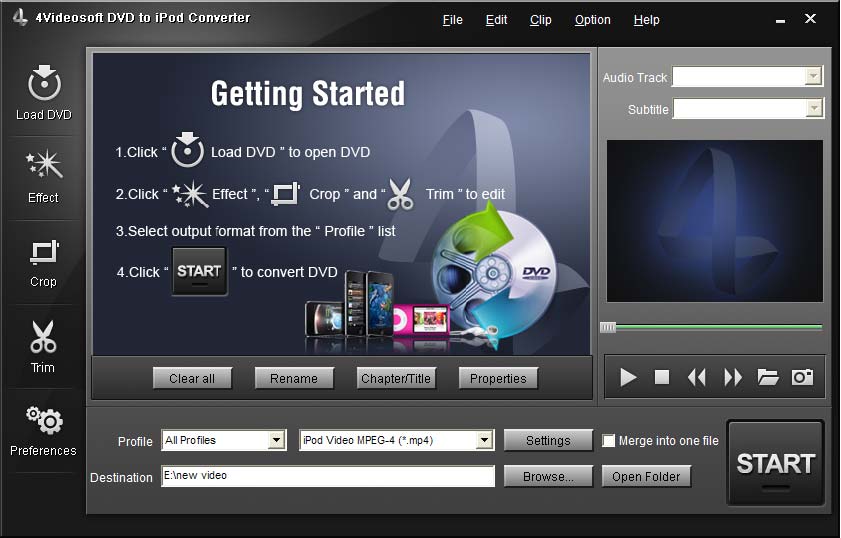Image resolution: width=841 pixels, height=538 pixels.
Task: Click the 4Videosoft app logo icon
Action: (x=20, y=17)
